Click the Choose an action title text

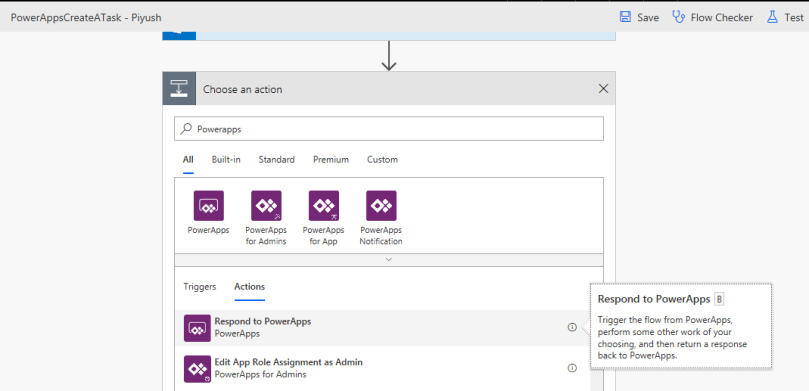242,89
